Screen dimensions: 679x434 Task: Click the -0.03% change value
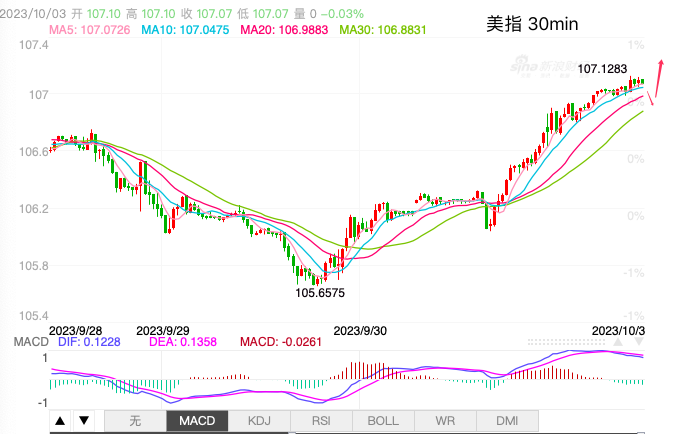point(342,14)
